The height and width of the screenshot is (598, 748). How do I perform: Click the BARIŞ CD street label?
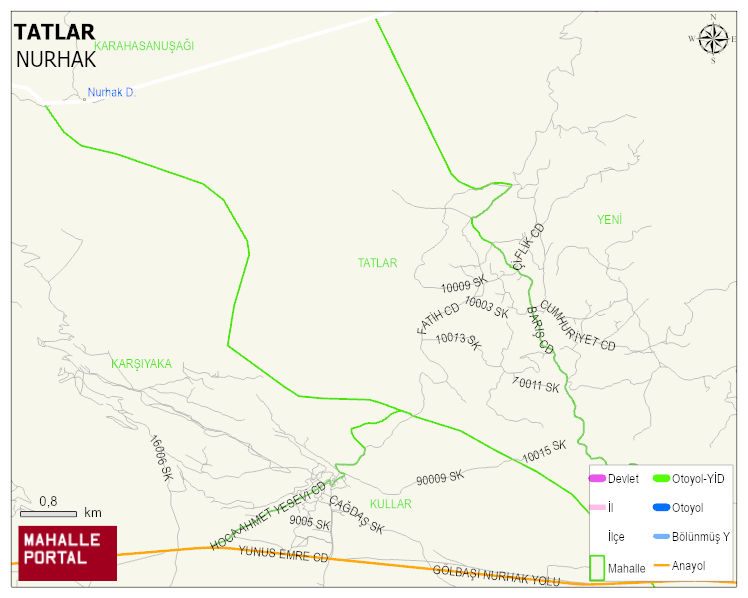(x=540, y=330)
